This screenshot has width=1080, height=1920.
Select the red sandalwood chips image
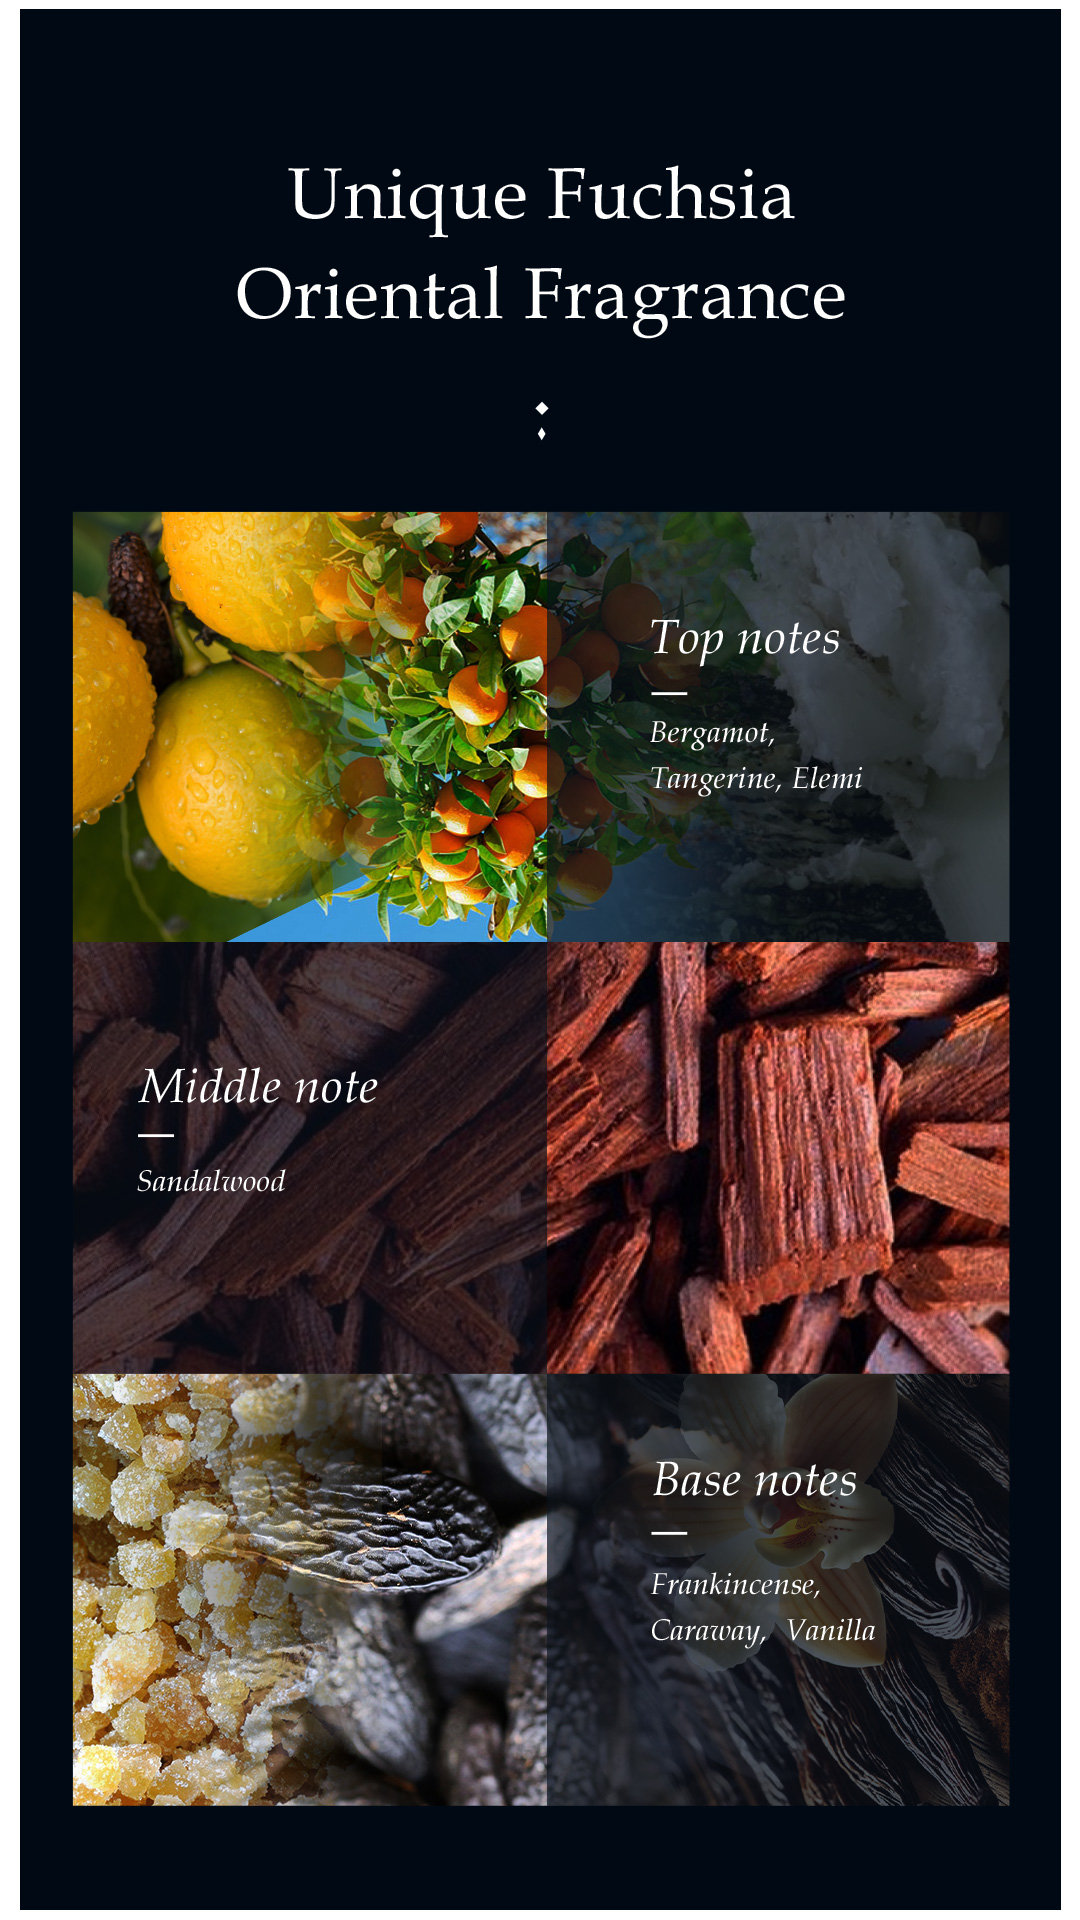[778, 1157]
